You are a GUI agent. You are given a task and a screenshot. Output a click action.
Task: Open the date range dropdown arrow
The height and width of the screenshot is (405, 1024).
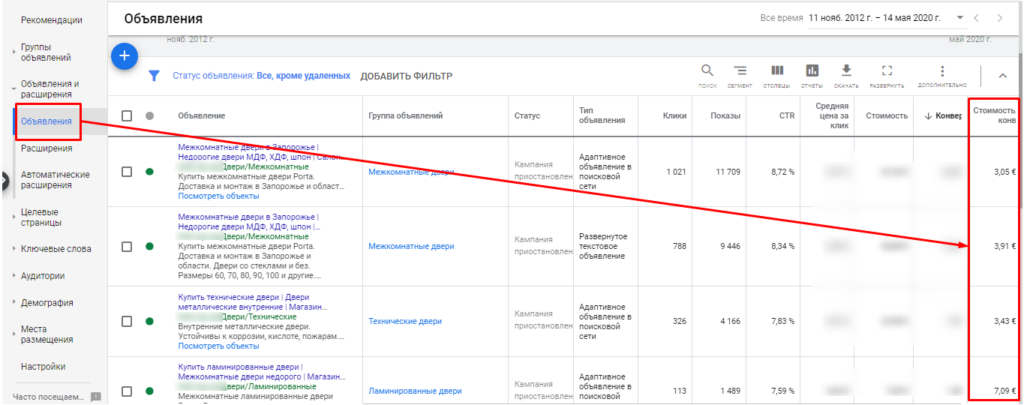[960, 18]
